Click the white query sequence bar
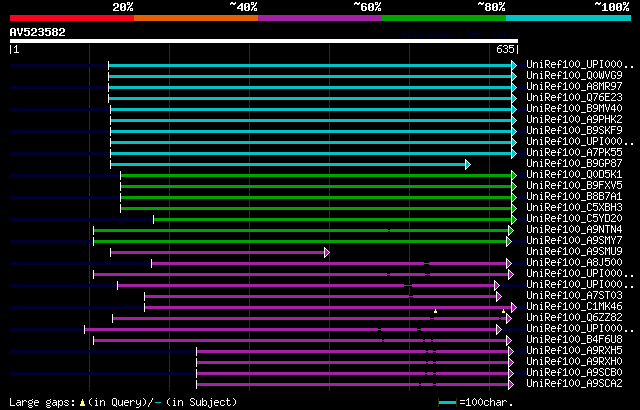This screenshot has width=640, height=410. point(264,41)
